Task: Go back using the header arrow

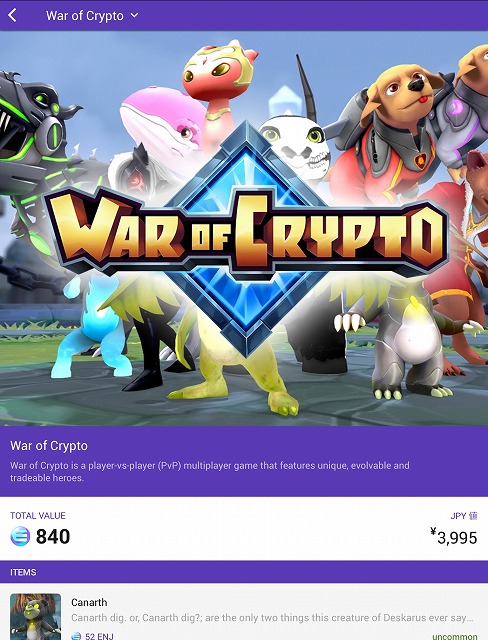Action: [x=13, y=16]
